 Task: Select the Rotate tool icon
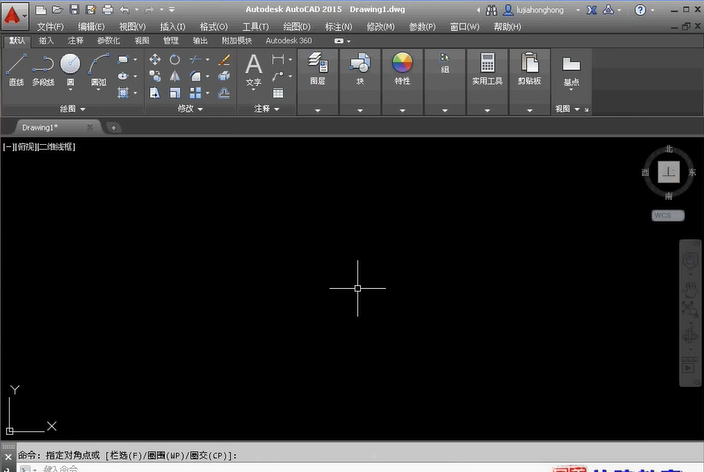coord(175,59)
